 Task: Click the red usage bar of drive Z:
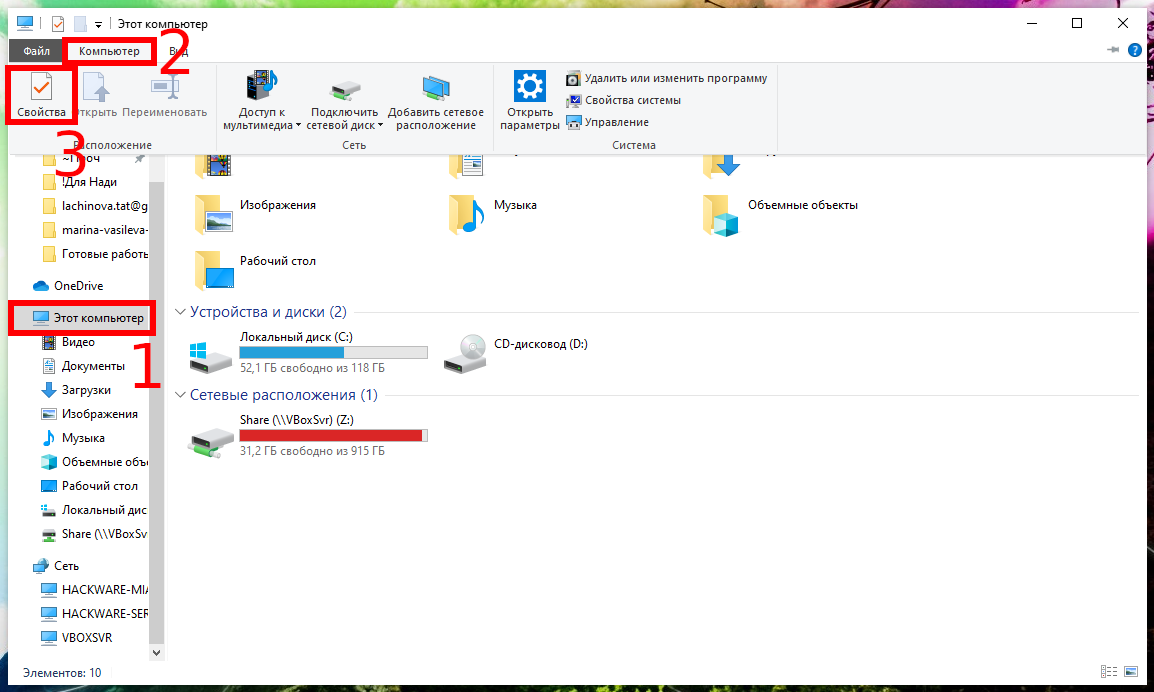point(332,435)
